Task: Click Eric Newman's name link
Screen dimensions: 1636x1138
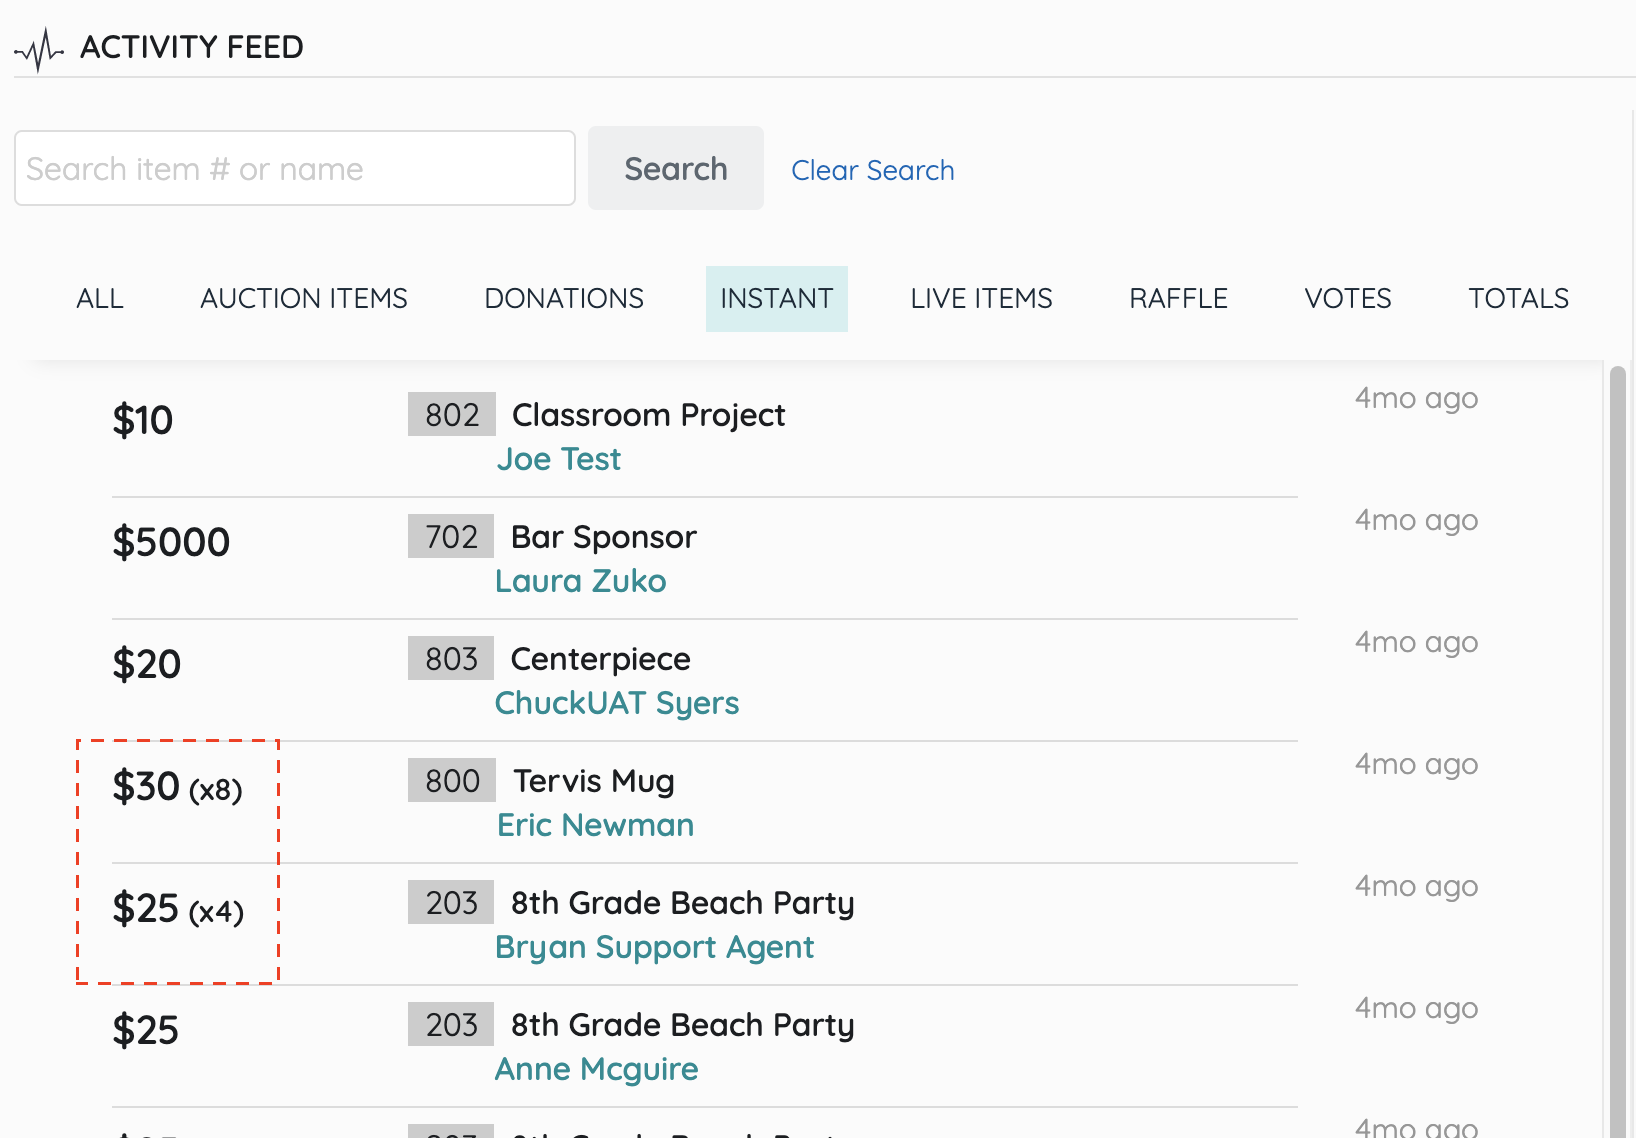Action: tap(596, 825)
